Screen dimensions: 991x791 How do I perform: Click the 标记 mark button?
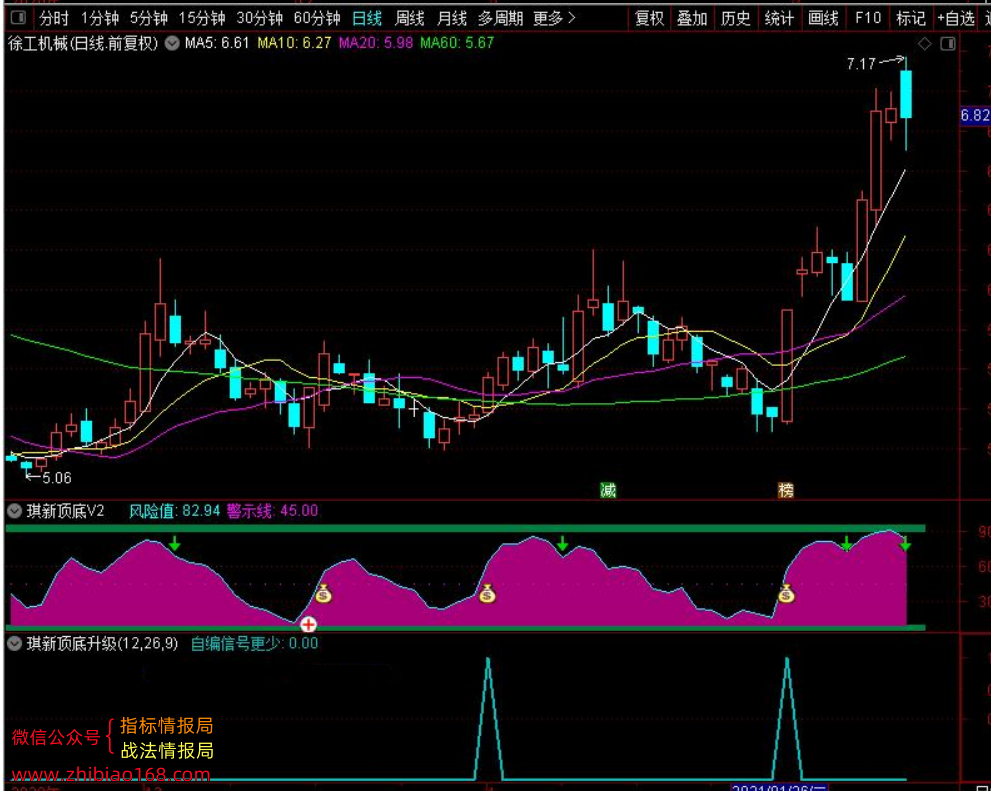pyautogui.click(x=911, y=18)
